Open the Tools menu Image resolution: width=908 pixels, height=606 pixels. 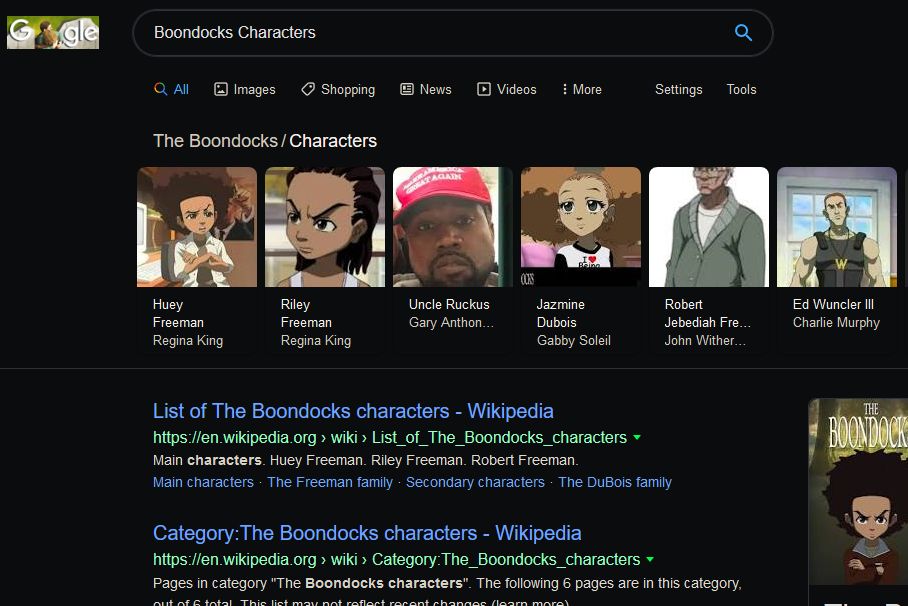coord(741,89)
